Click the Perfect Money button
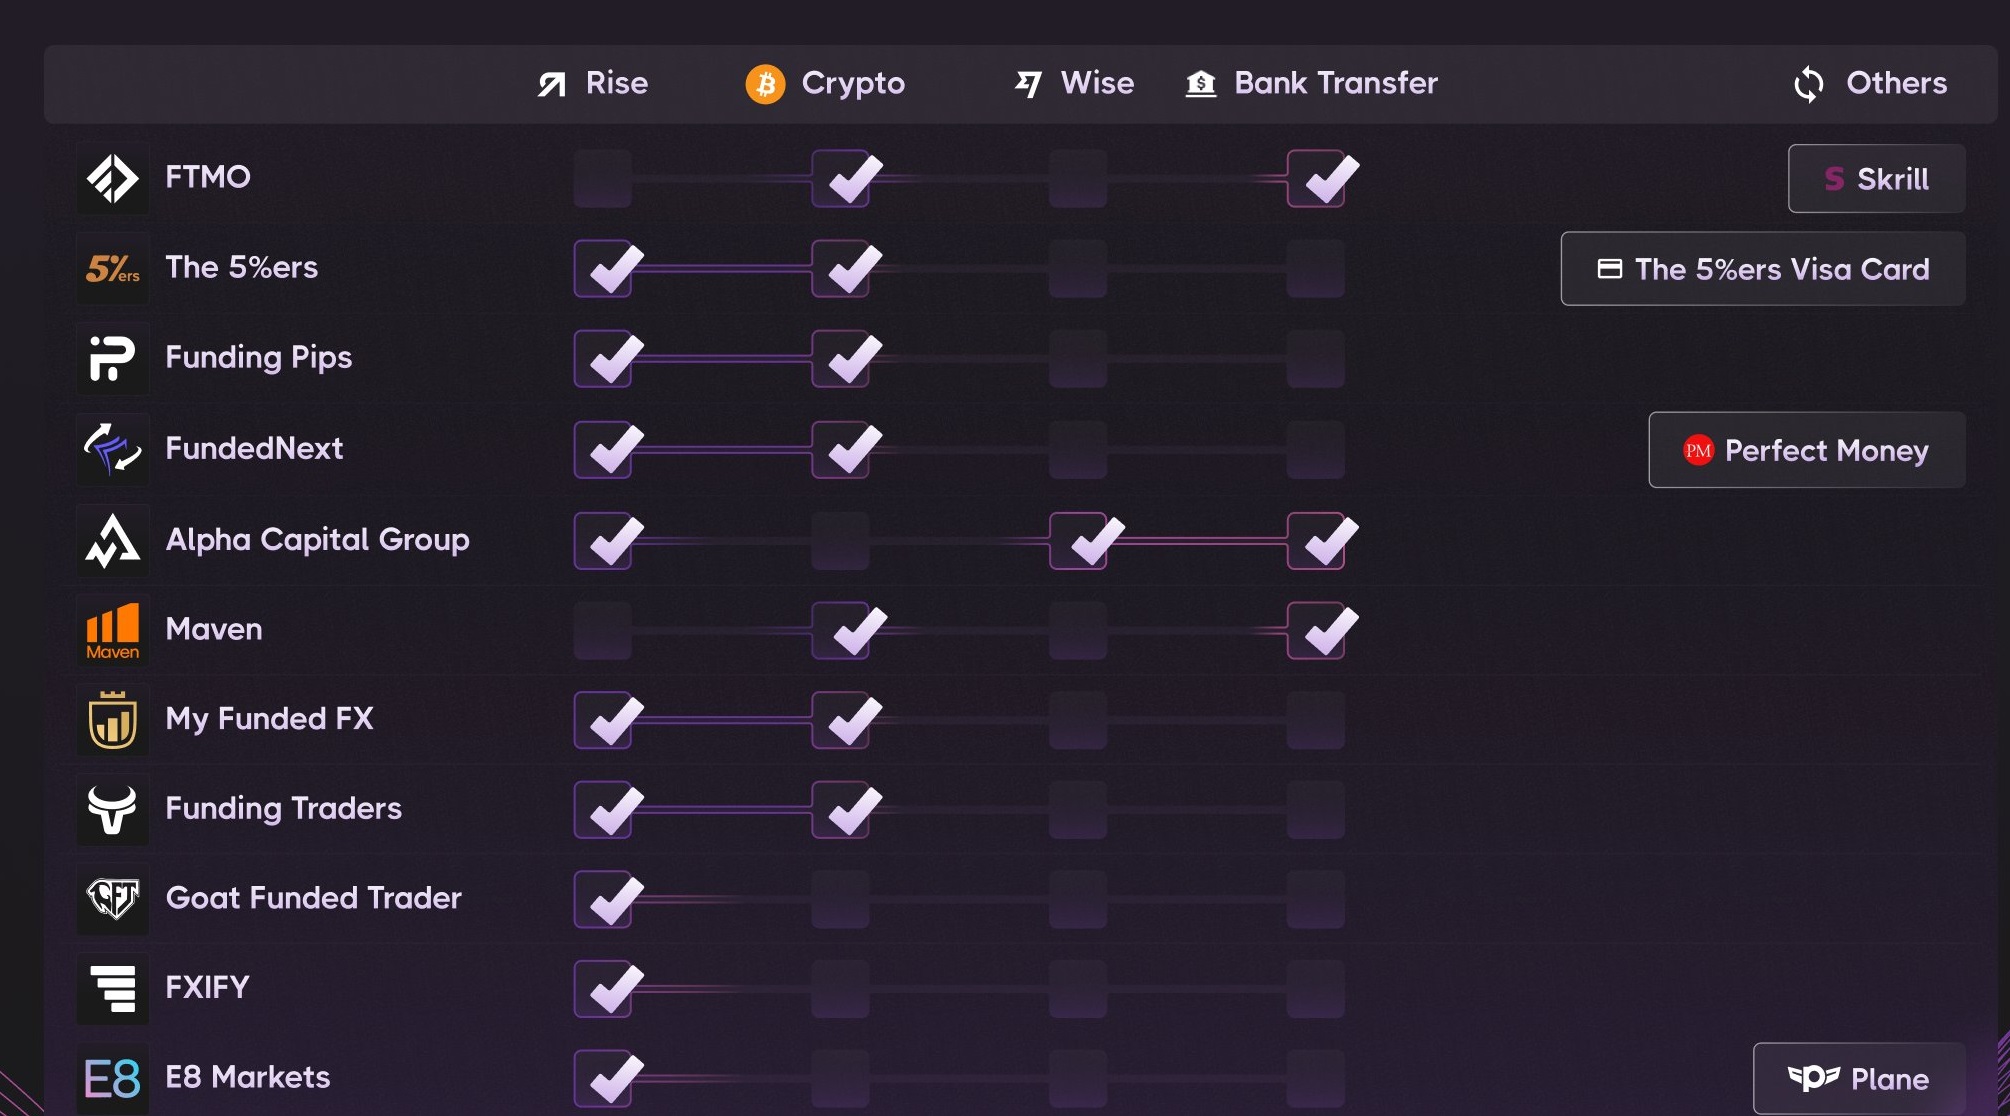The height and width of the screenshot is (1116, 2010). coord(1807,450)
